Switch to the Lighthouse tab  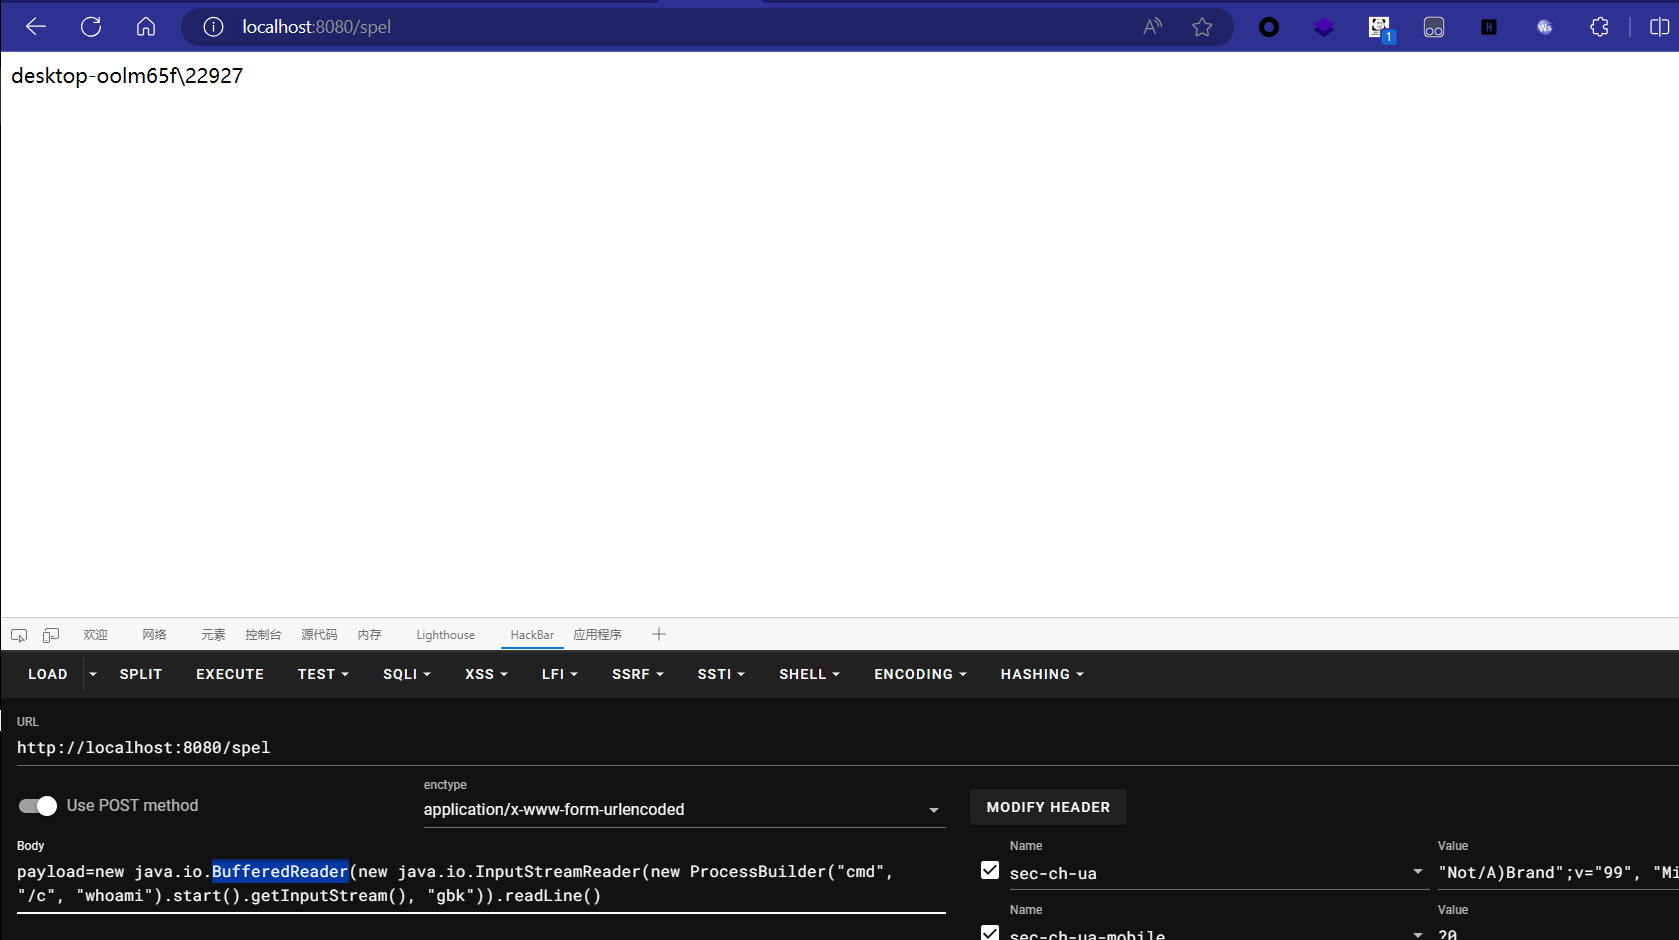pos(445,634)
